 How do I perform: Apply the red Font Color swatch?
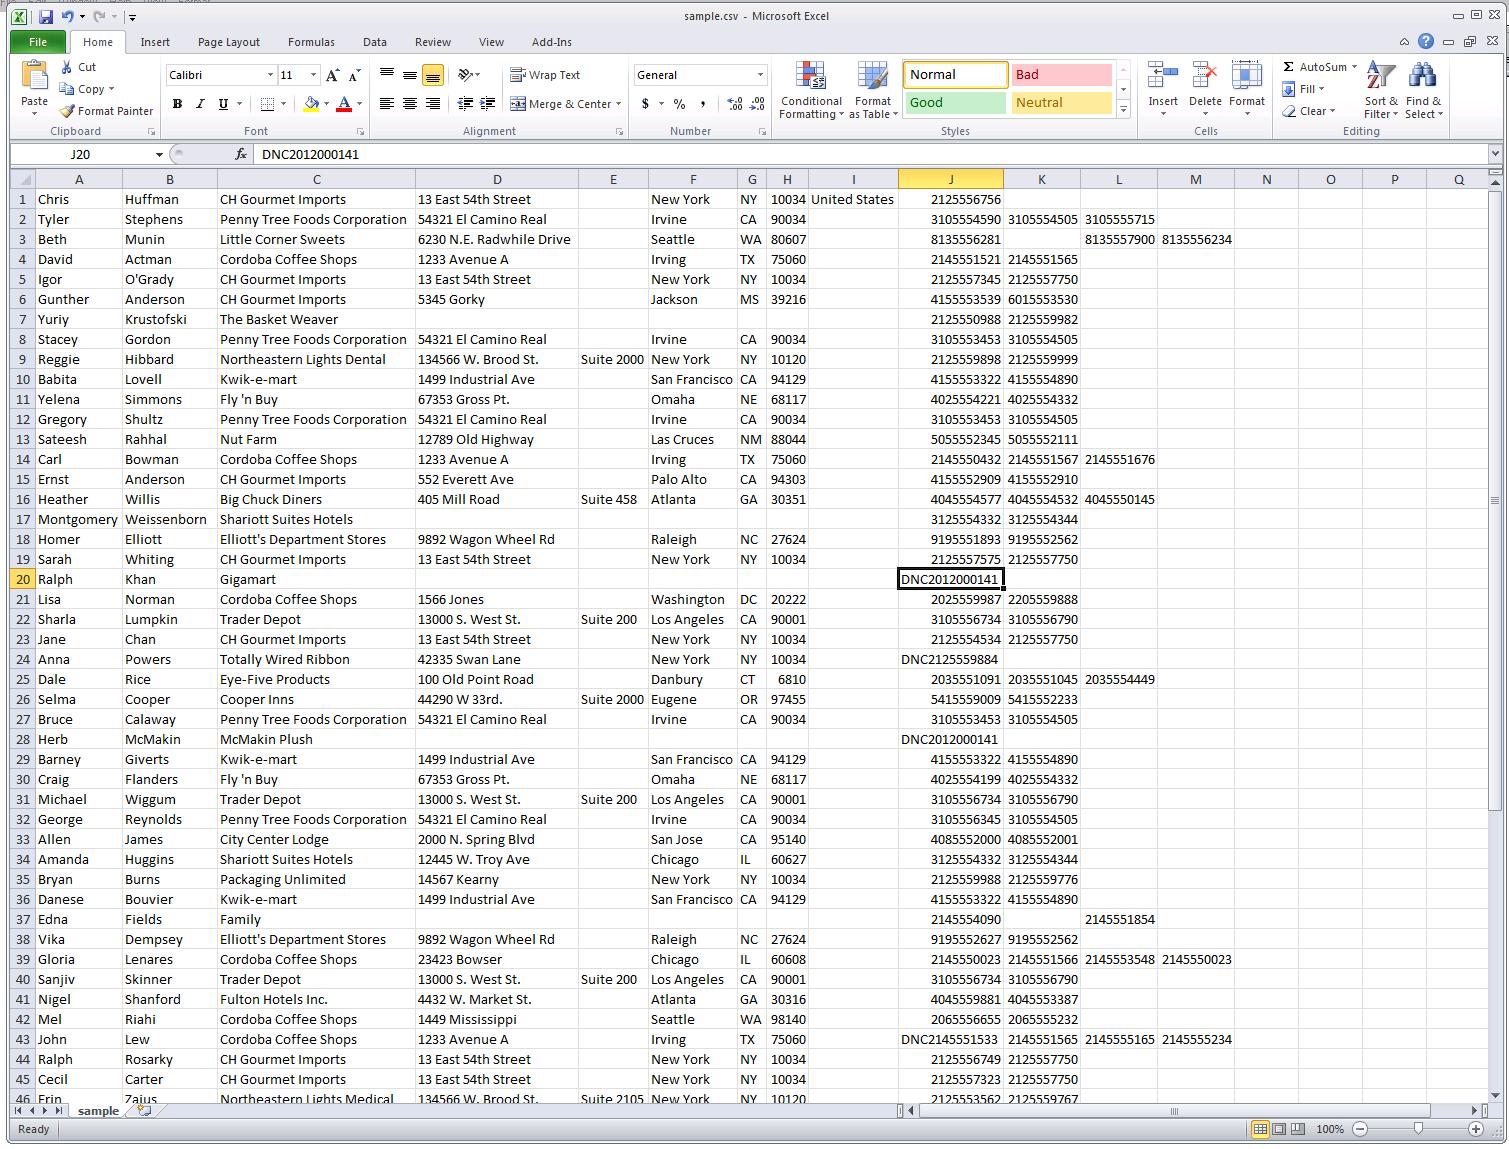pos(344,104)
